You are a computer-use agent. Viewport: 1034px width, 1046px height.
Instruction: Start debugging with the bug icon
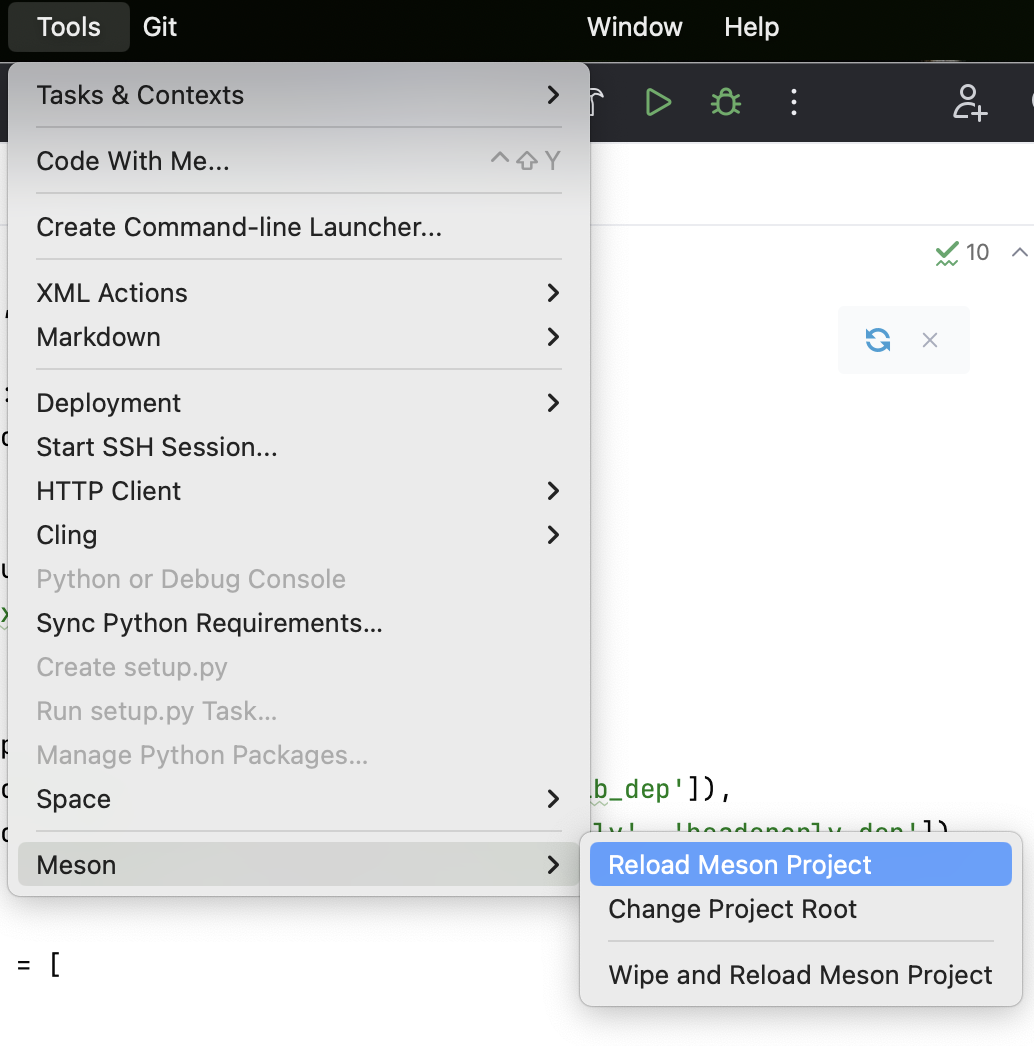point(725,101)
